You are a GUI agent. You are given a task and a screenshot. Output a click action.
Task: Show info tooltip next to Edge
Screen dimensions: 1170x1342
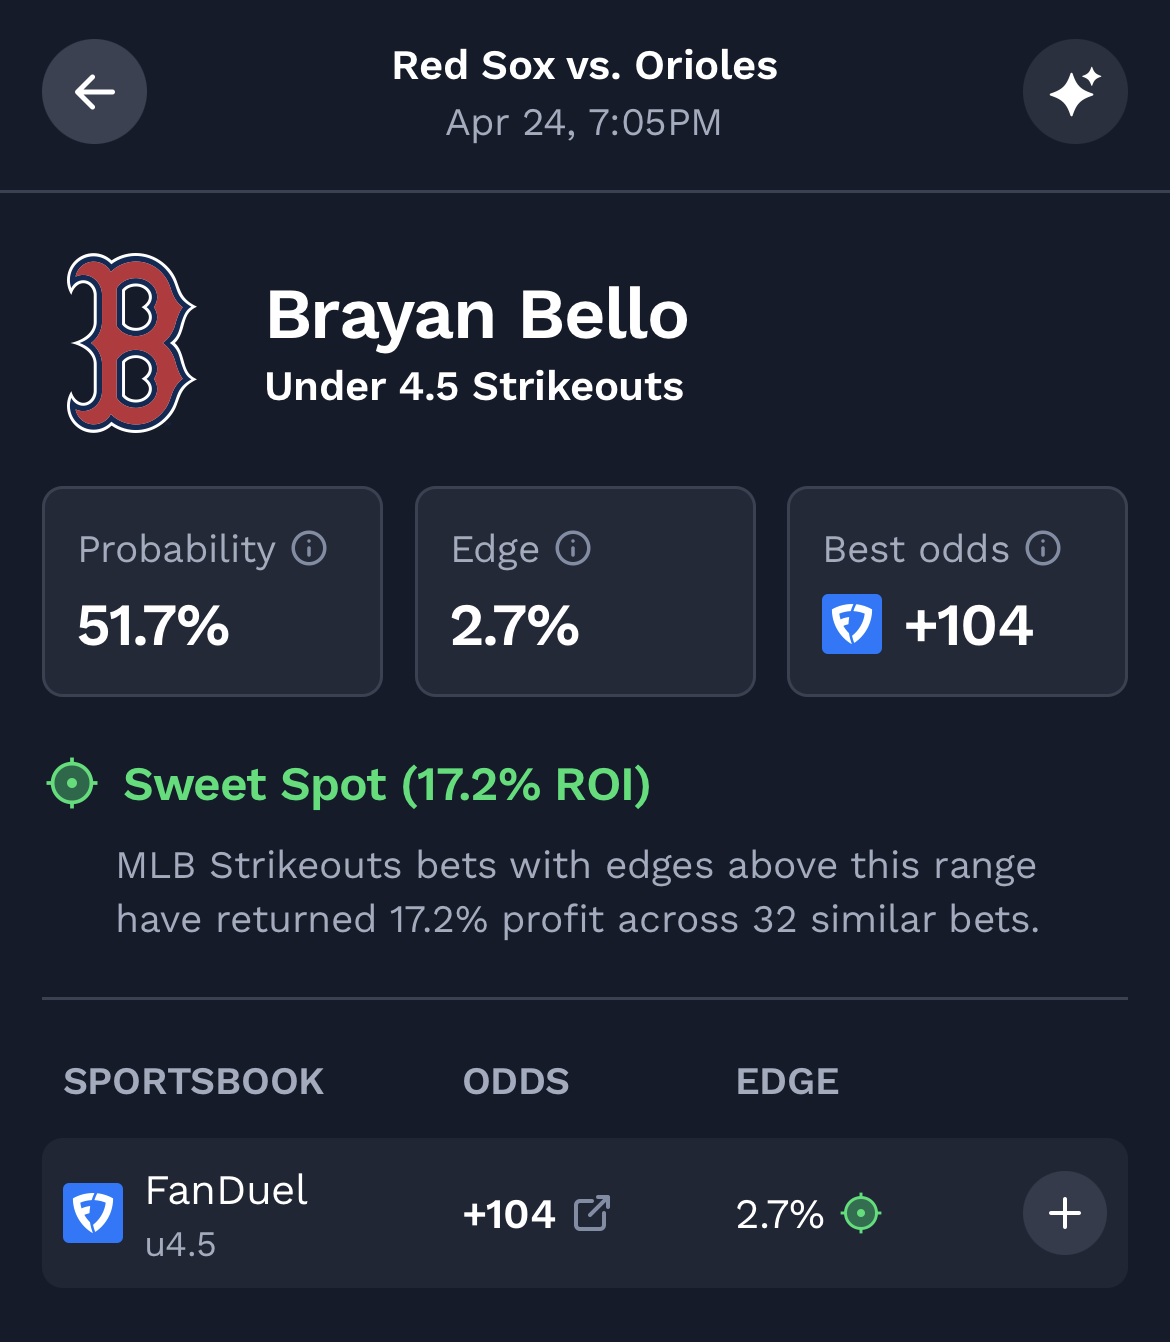click(573, 549)
